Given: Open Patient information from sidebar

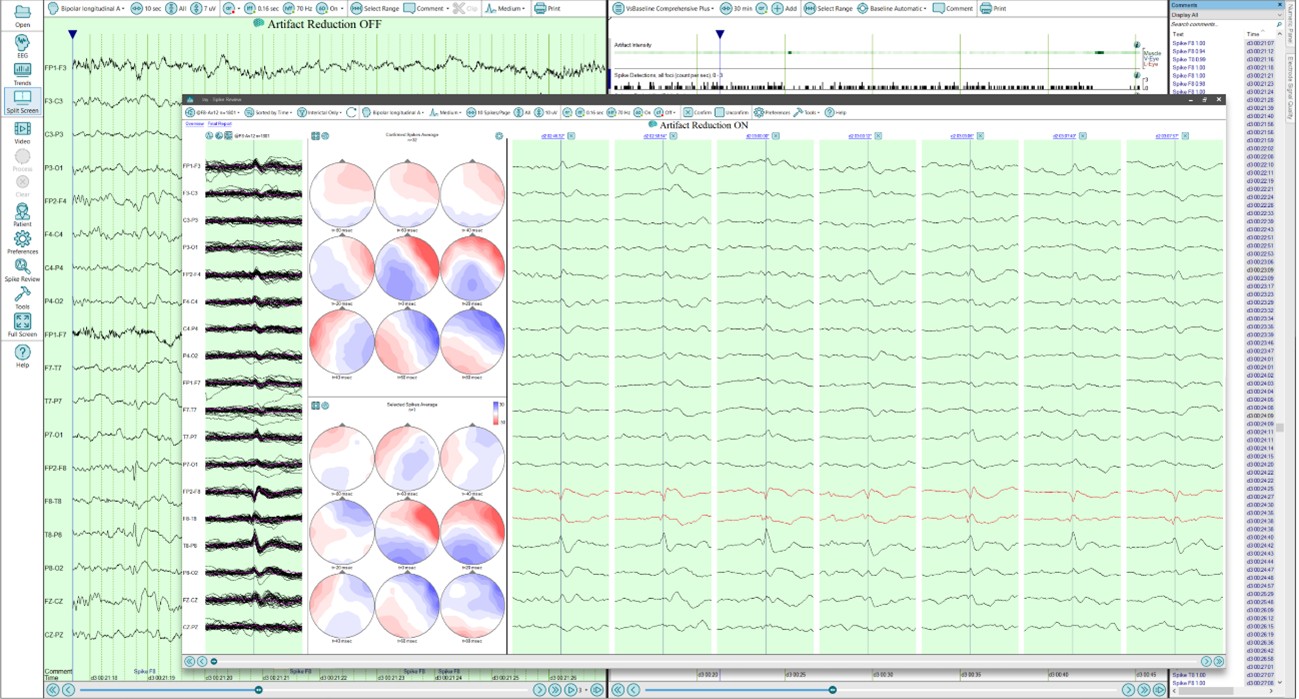Looking at the screenshot, I should 22,215.
